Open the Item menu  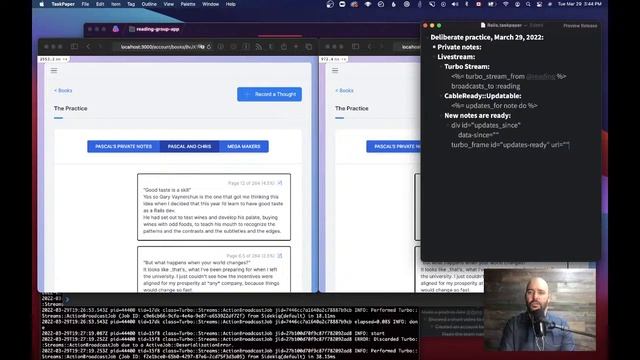point(116,4)
